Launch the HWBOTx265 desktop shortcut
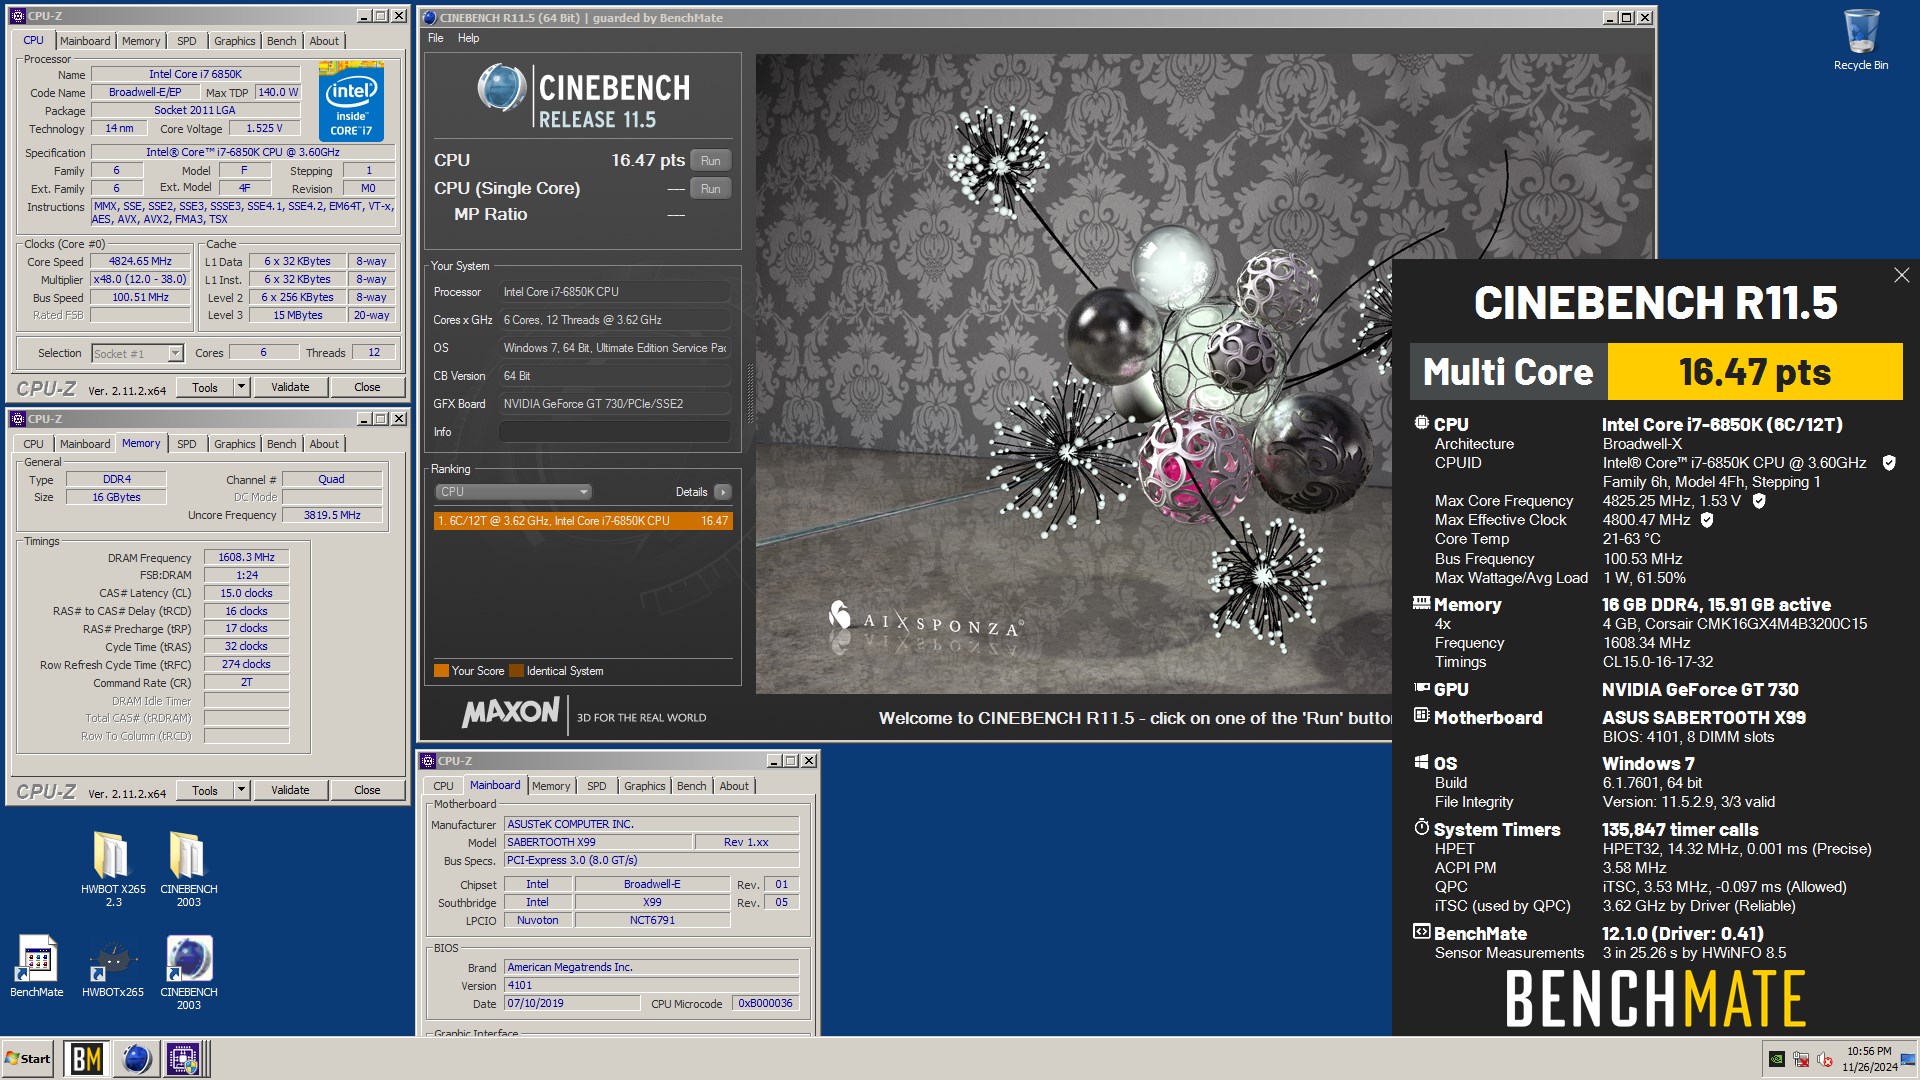 point(112,966)
